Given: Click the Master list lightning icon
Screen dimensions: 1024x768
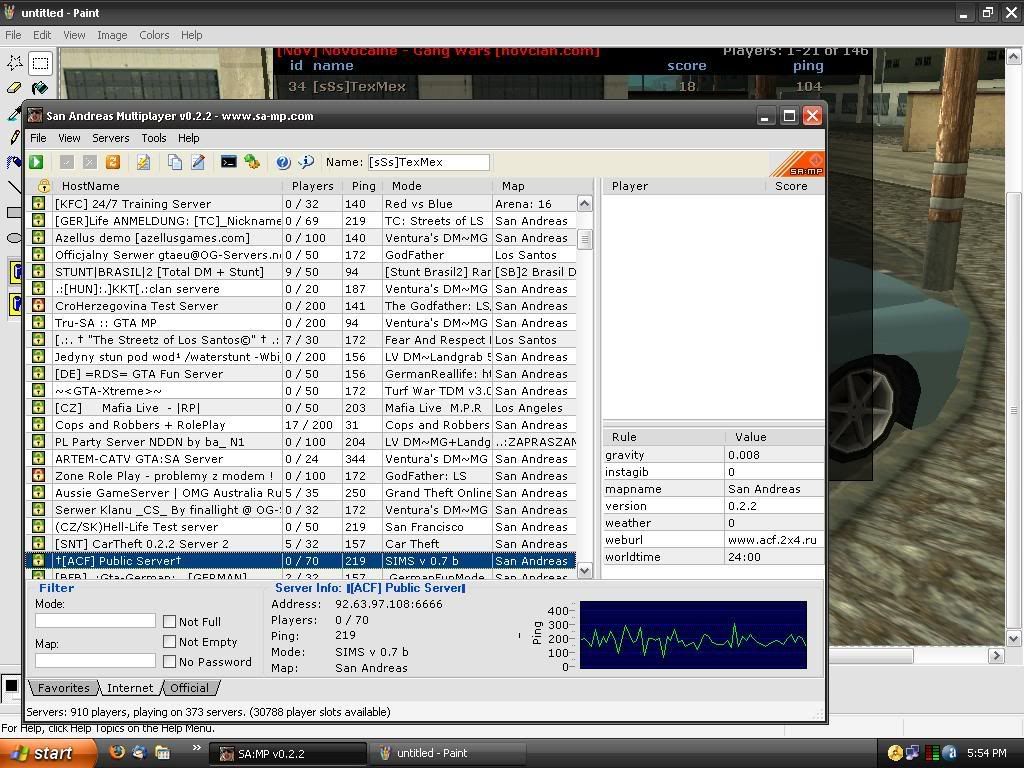Looking at the screenshot, I should coord(143,162).
